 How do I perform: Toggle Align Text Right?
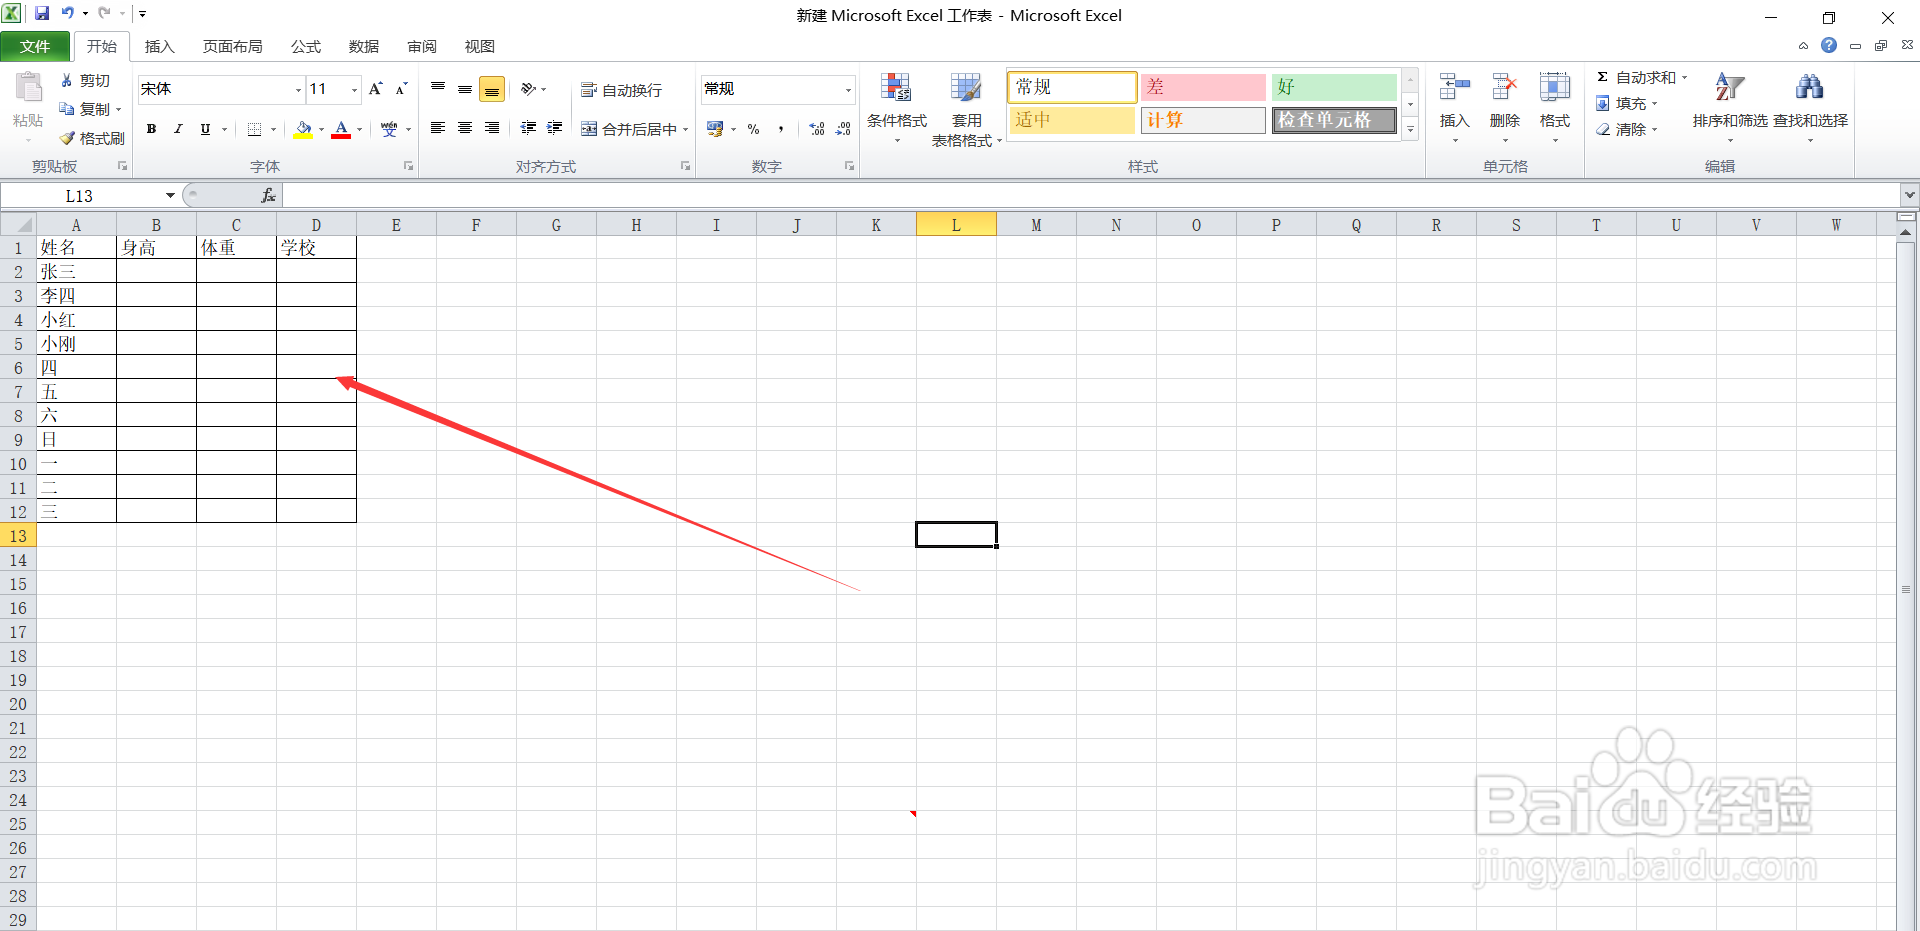492,128
